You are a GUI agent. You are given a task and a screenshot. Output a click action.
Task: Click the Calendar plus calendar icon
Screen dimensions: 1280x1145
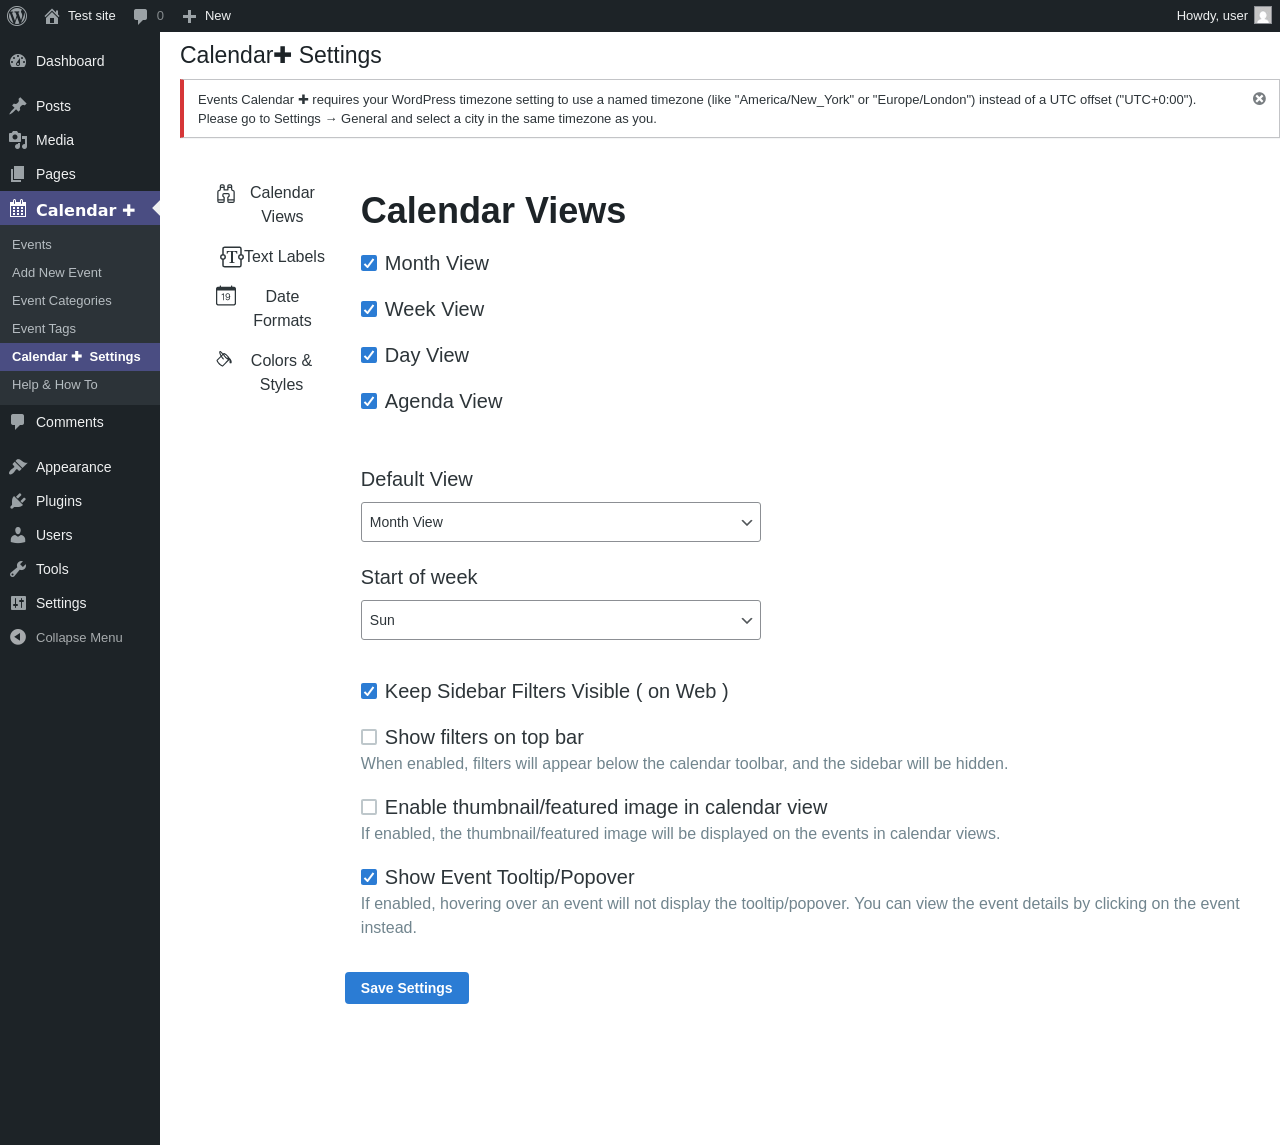(18, 209)
